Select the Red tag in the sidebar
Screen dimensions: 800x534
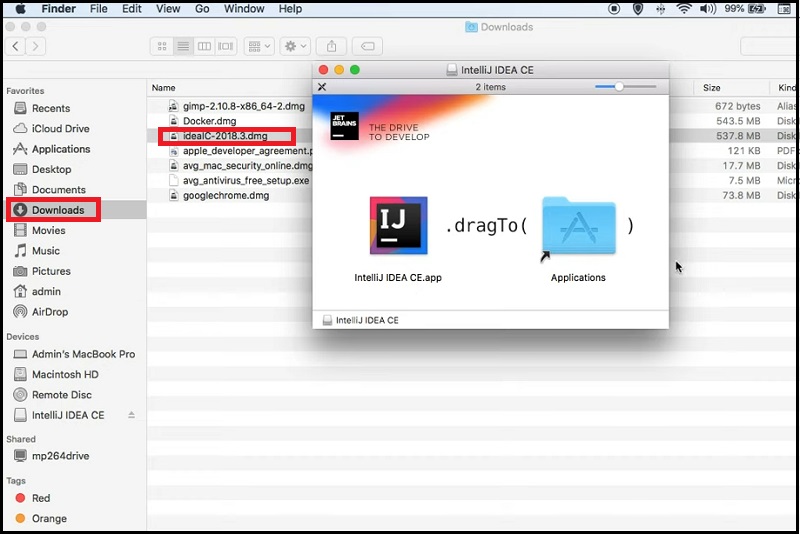[x=40, y=498]
